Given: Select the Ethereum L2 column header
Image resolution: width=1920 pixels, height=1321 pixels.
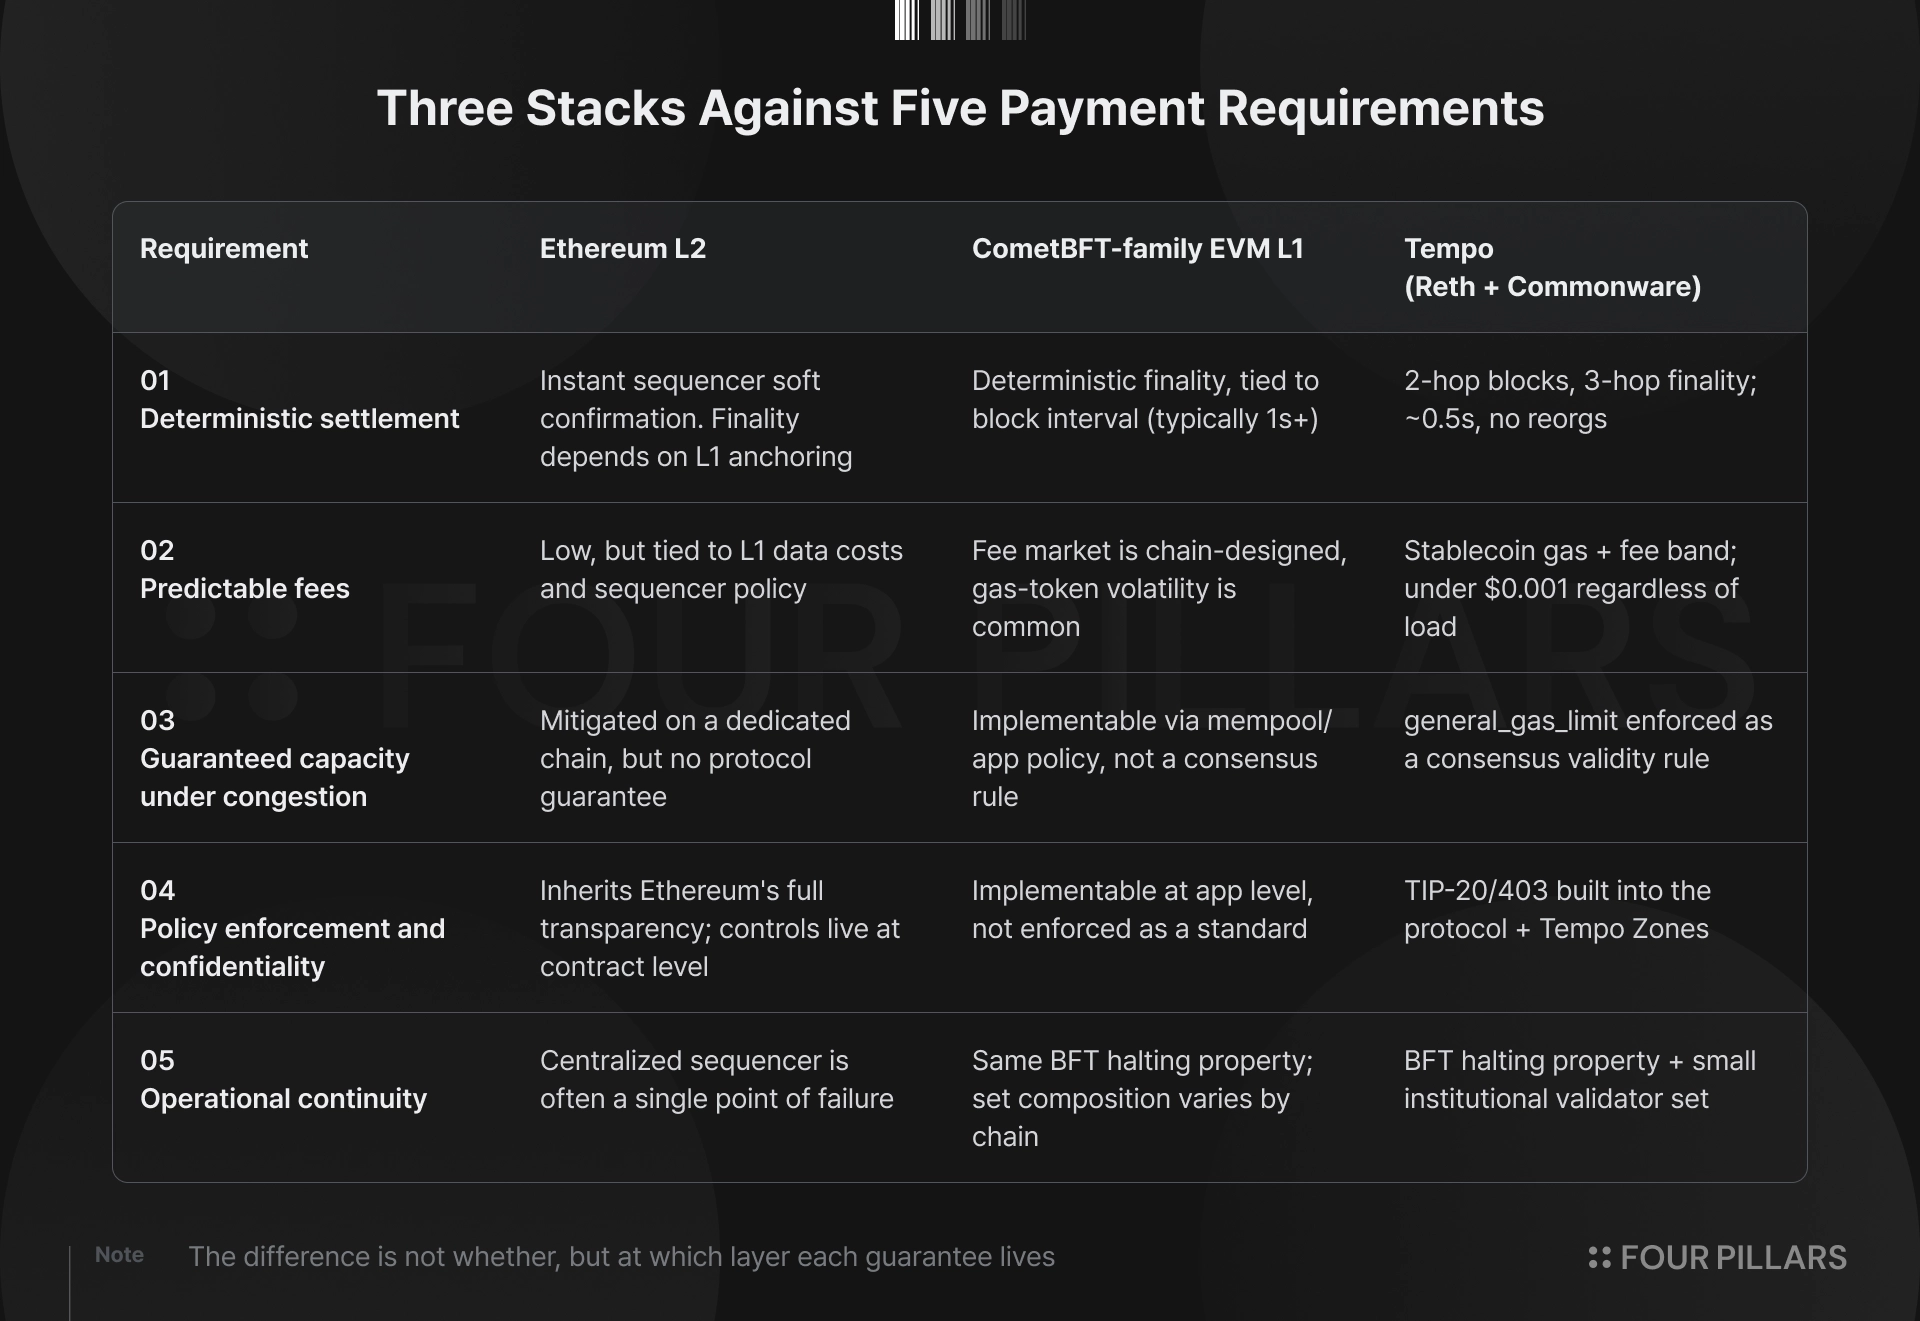Looking at the screenshot, I should coord(623,249).
